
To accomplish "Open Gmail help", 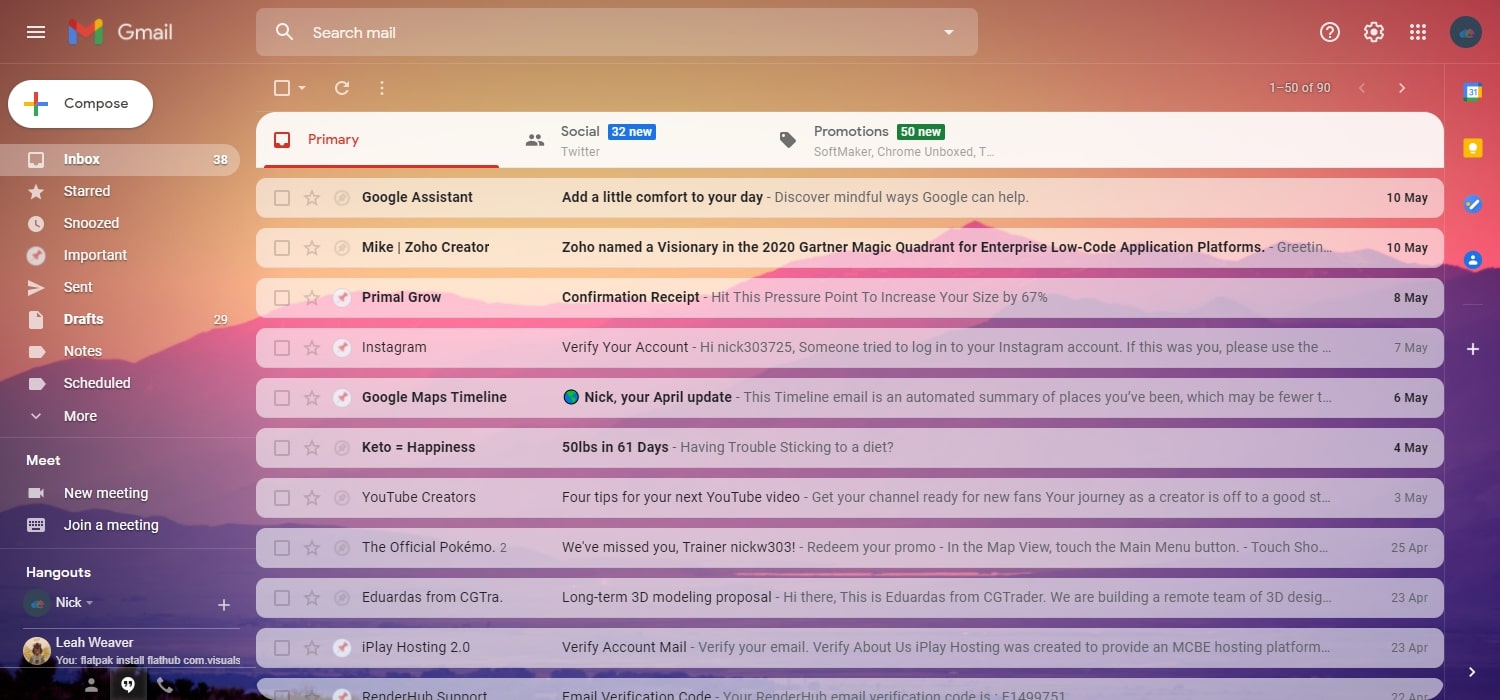I will 1329,31.
